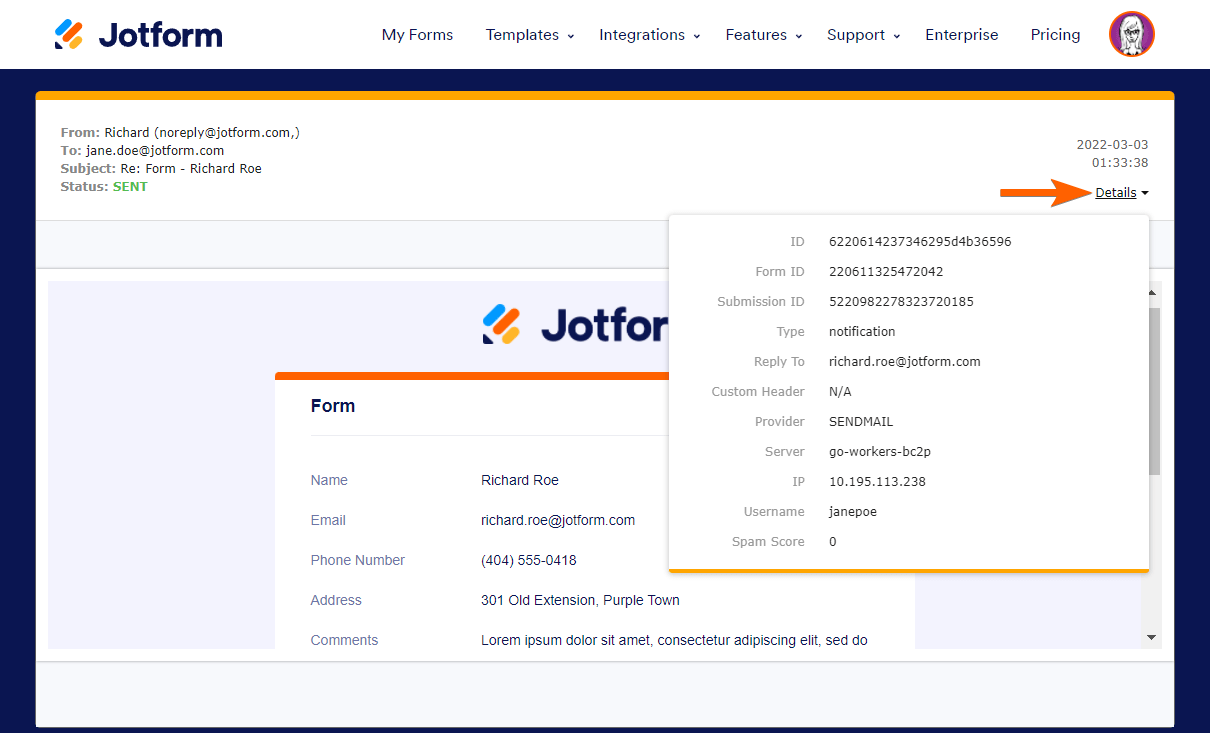Viewport: 1210px width, 733px height.
Task: Click the Jotform logo inside email preview
Action: click(575, 325)
